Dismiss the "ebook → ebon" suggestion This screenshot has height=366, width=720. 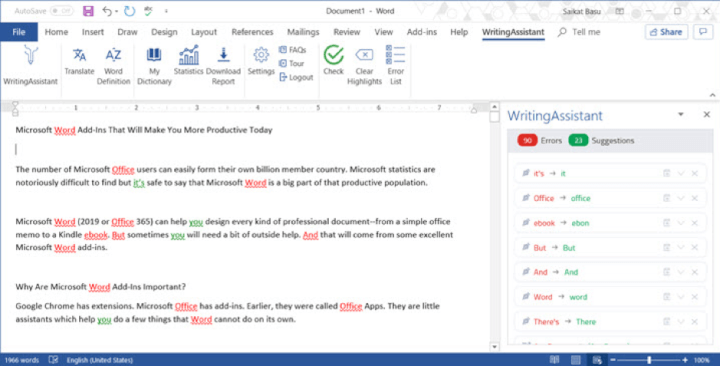[694, 223]
